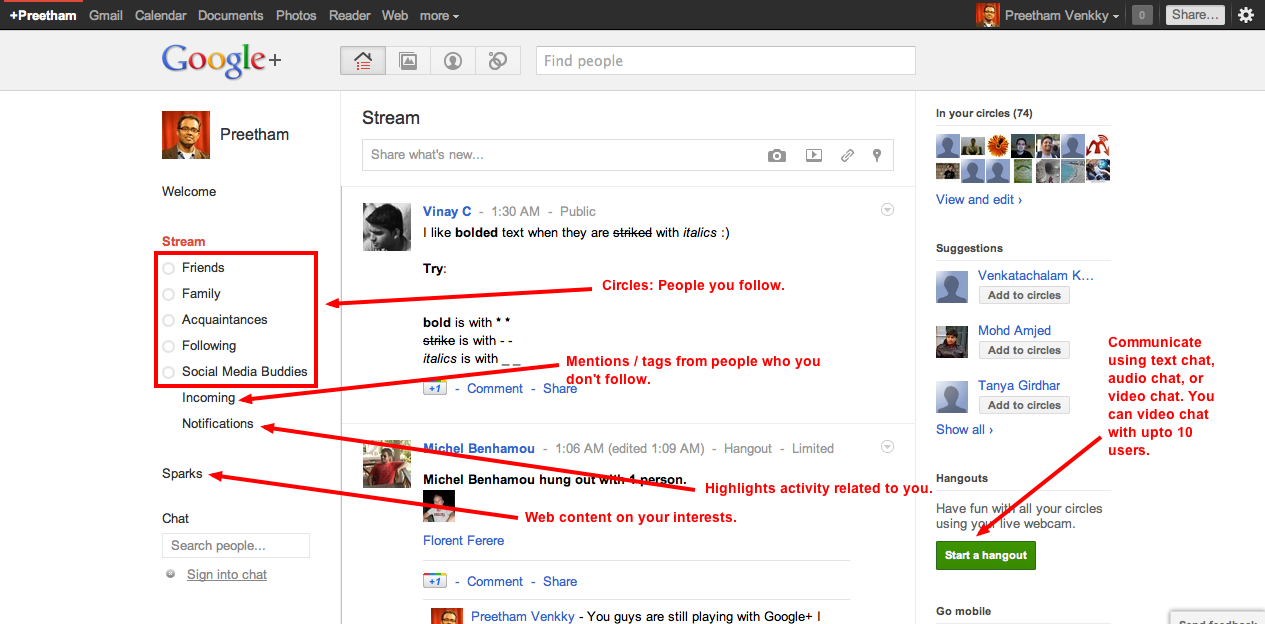Open Preetham Venkky comment author link

tap(523, 616)
